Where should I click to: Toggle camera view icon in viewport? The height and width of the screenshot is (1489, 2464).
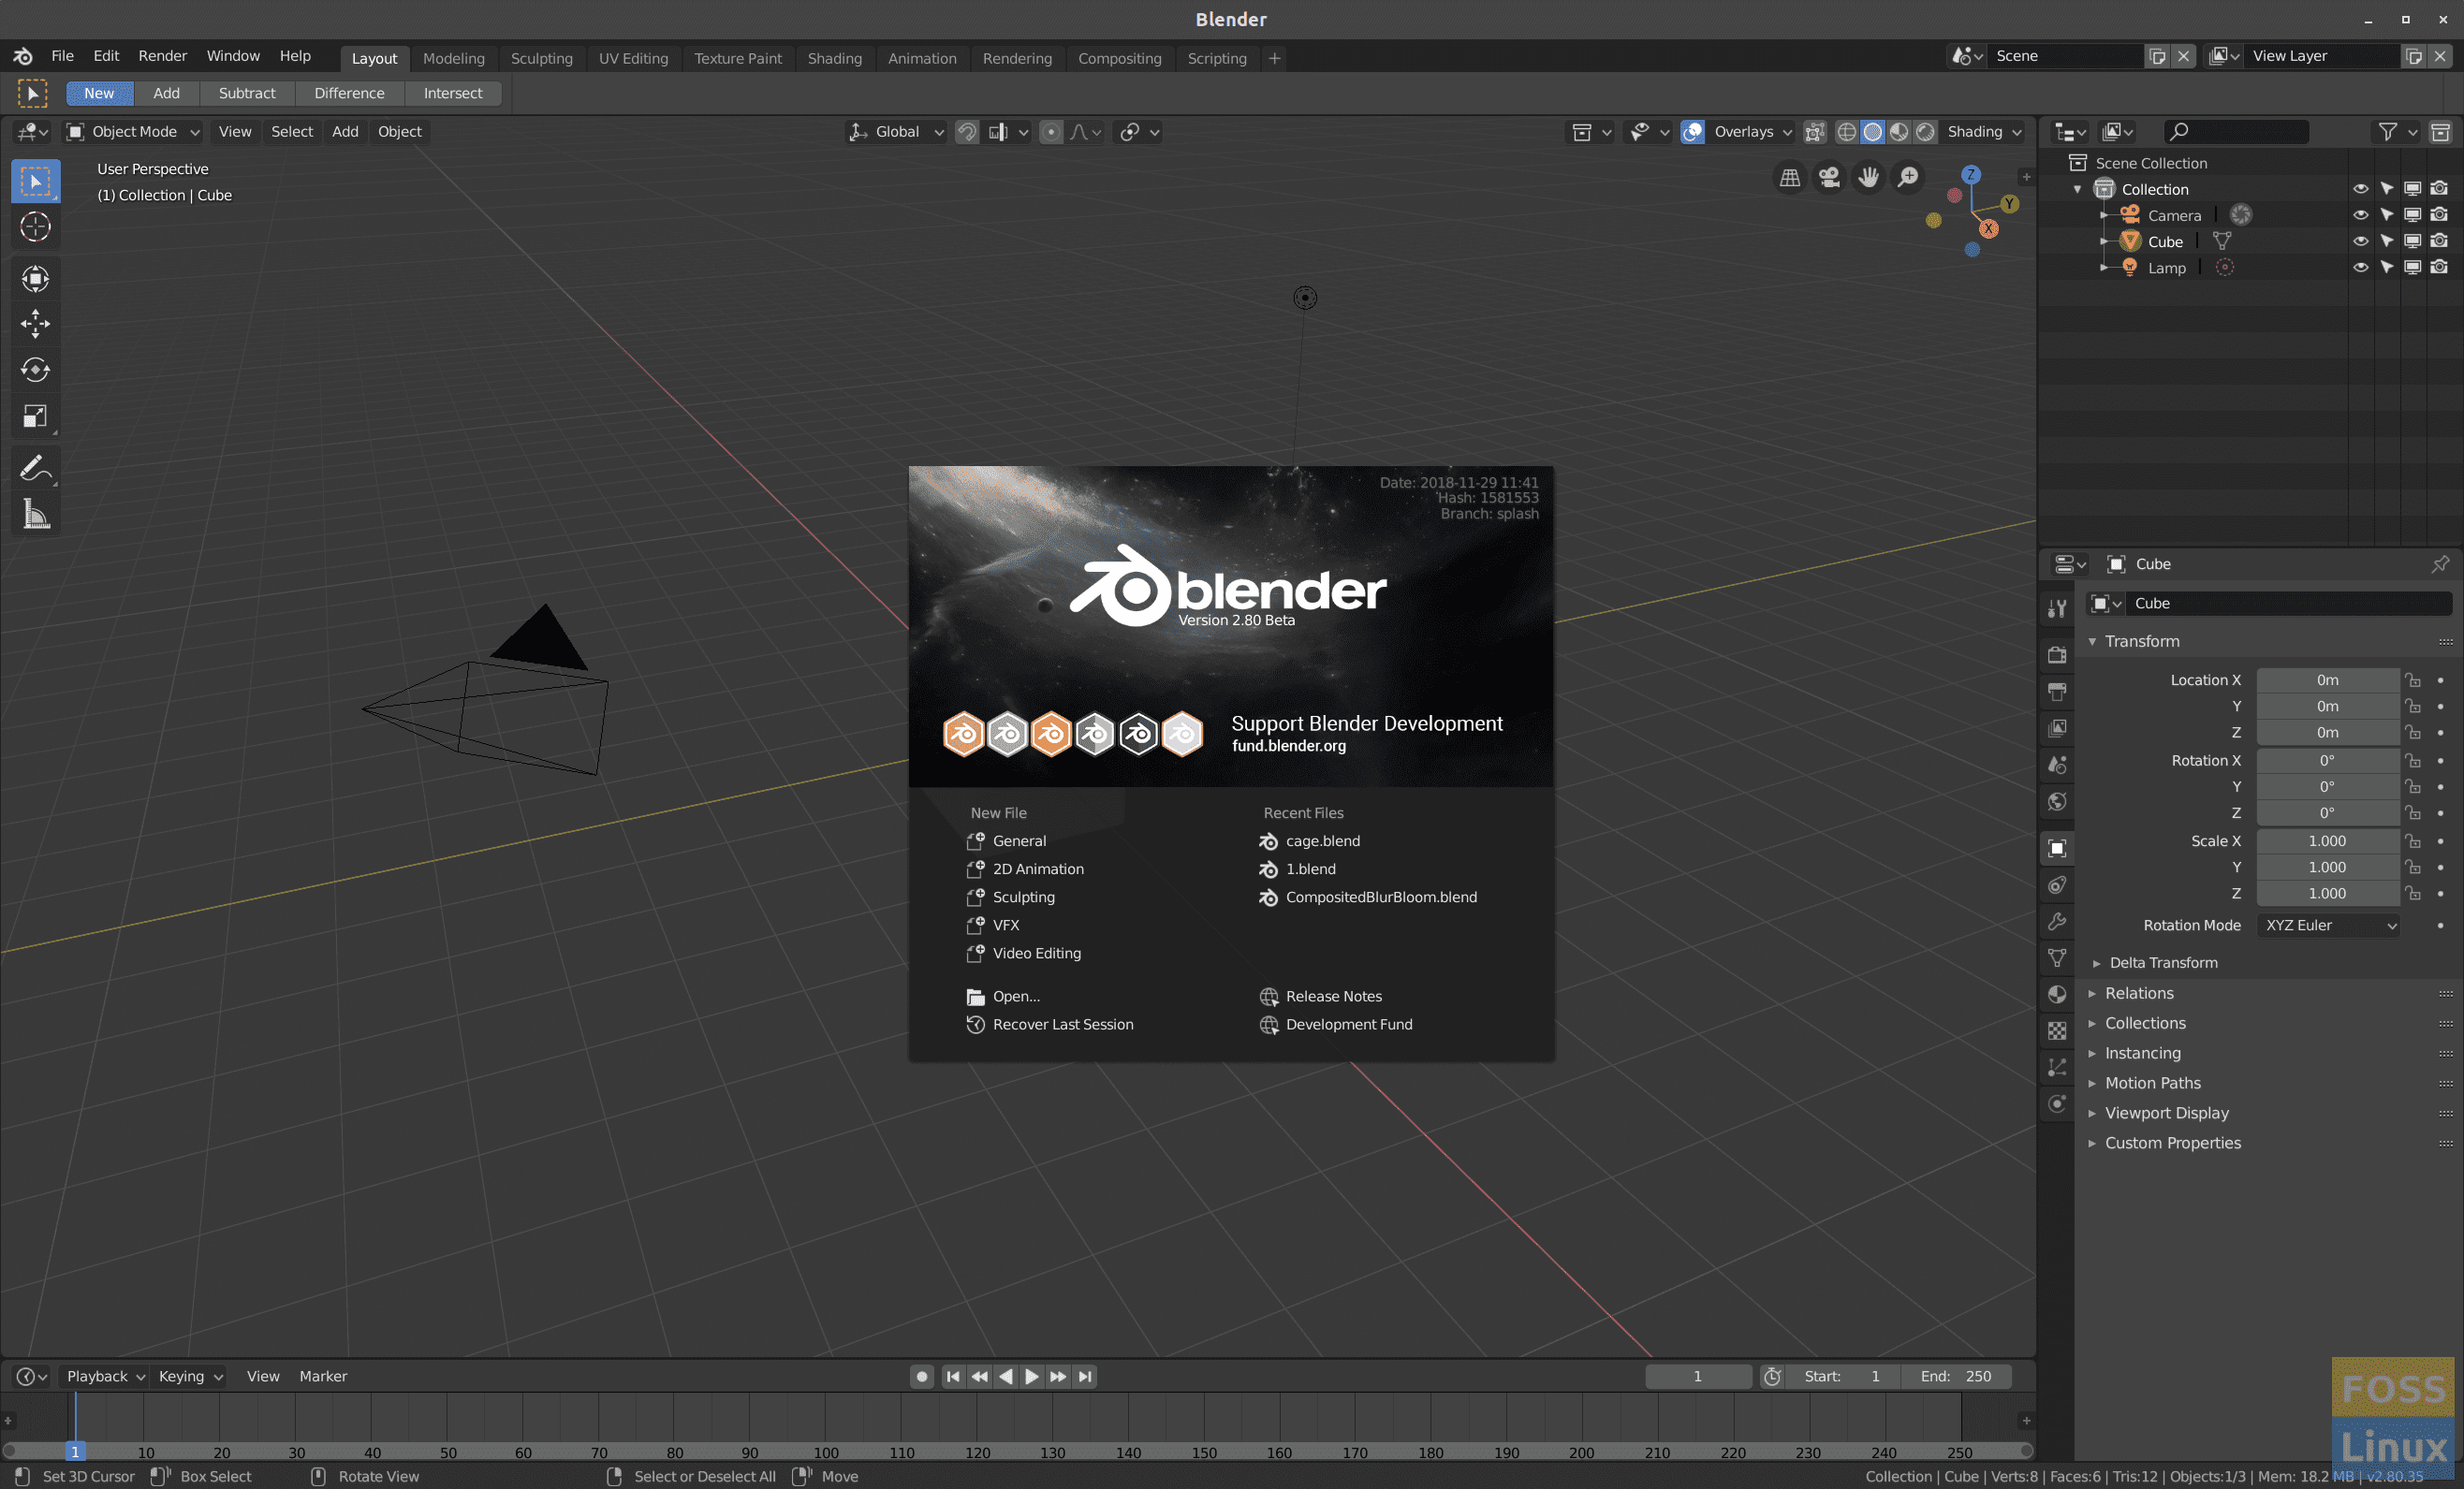point(1829,178)
